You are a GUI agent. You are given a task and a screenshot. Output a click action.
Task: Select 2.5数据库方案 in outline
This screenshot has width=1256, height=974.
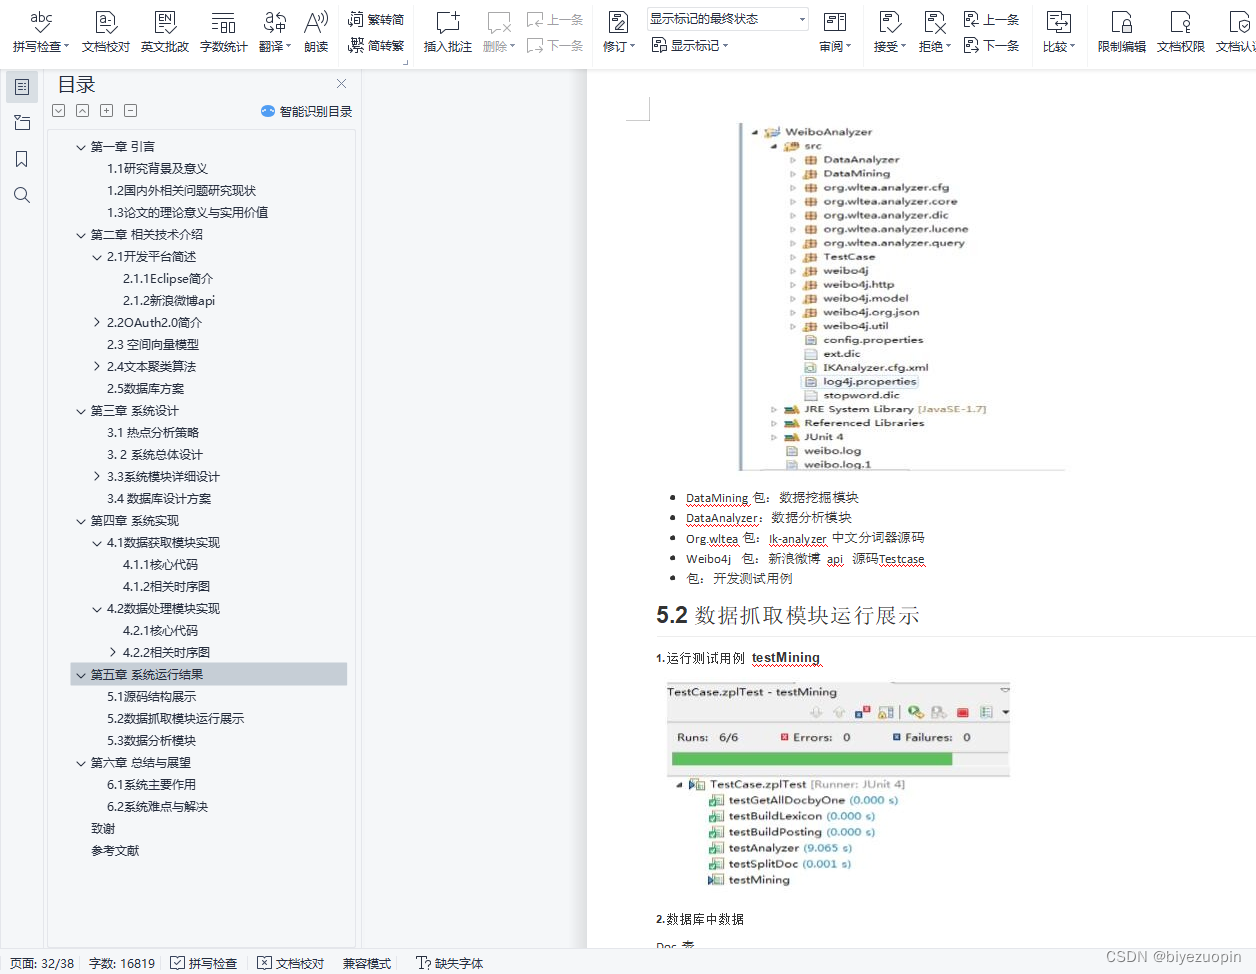tap(146, 389)
